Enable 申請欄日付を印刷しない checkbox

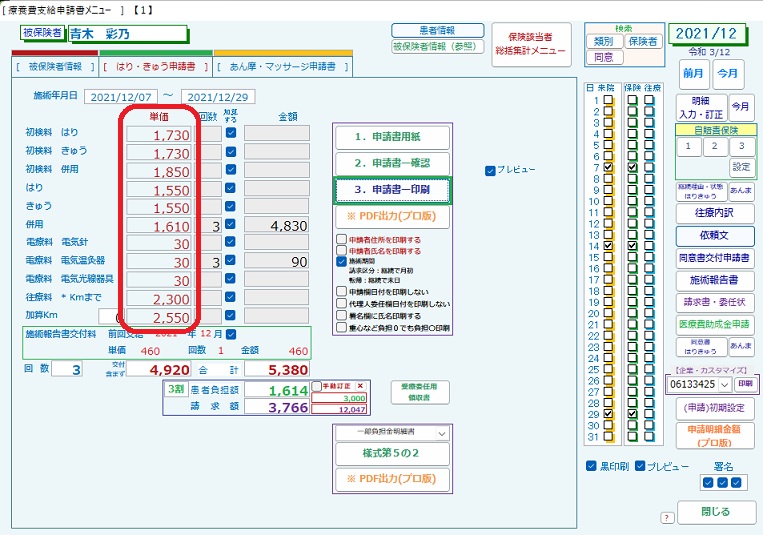point(342,292)
